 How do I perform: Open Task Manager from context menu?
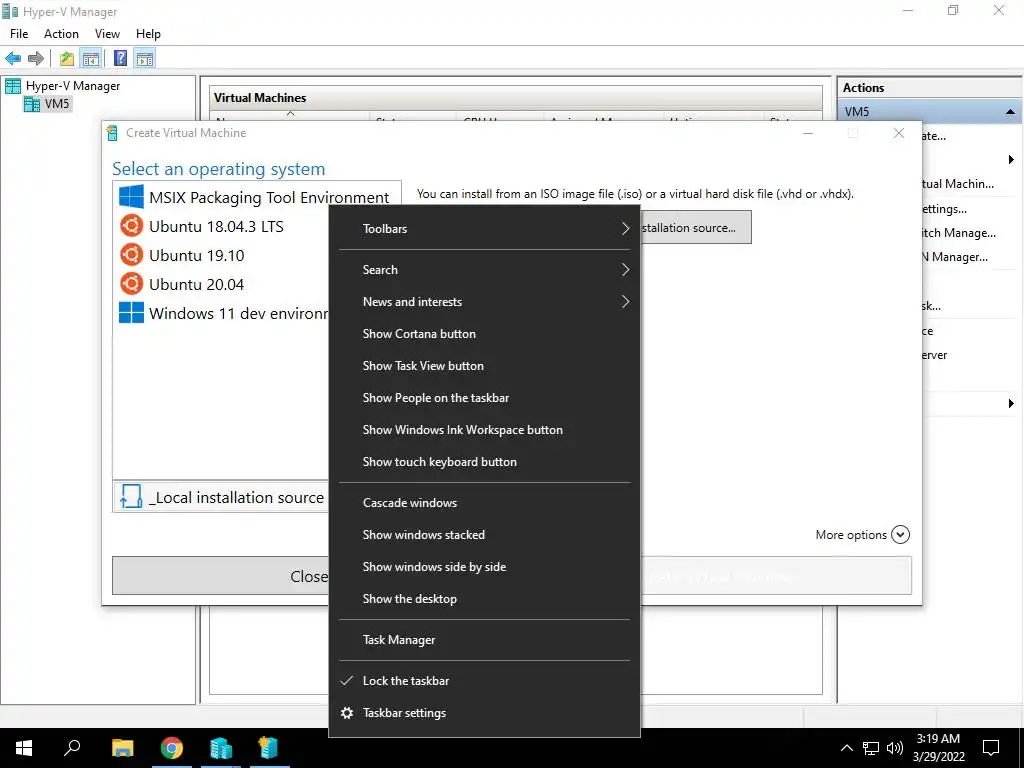pos(484,640)
